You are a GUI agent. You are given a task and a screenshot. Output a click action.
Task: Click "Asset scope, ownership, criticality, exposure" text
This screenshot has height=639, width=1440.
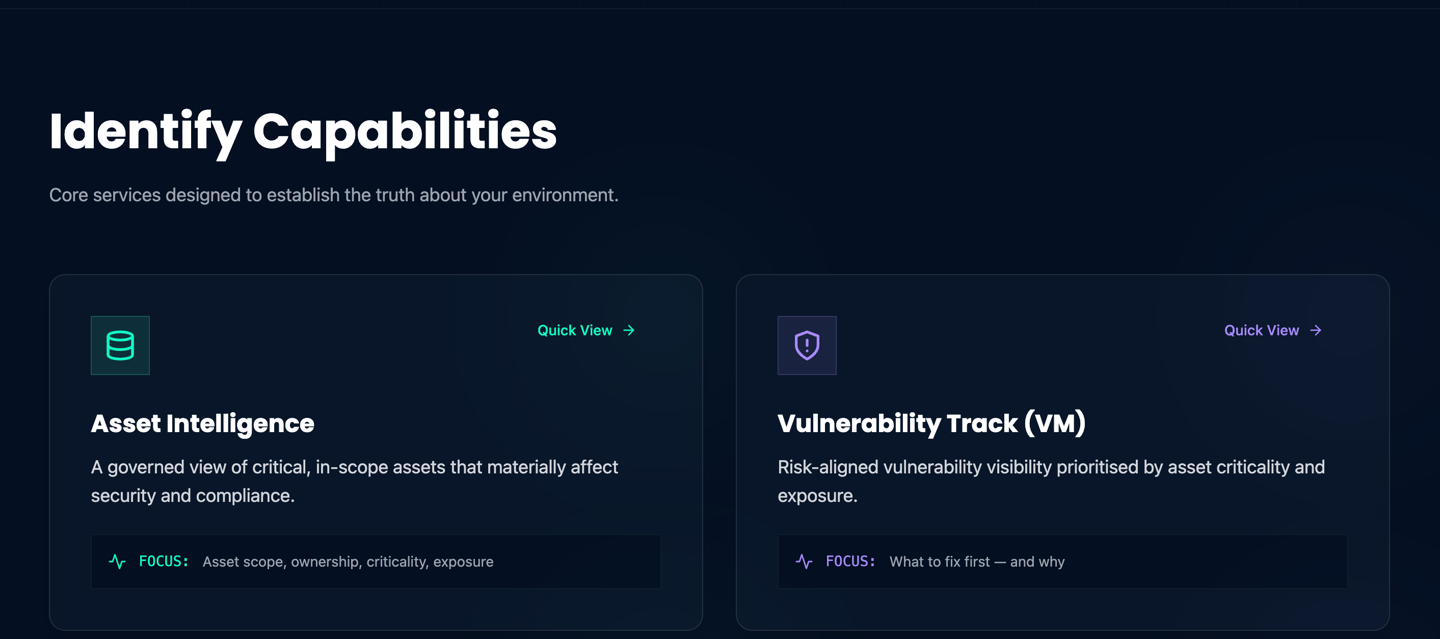pyautogui.click(x=348, y=562)
